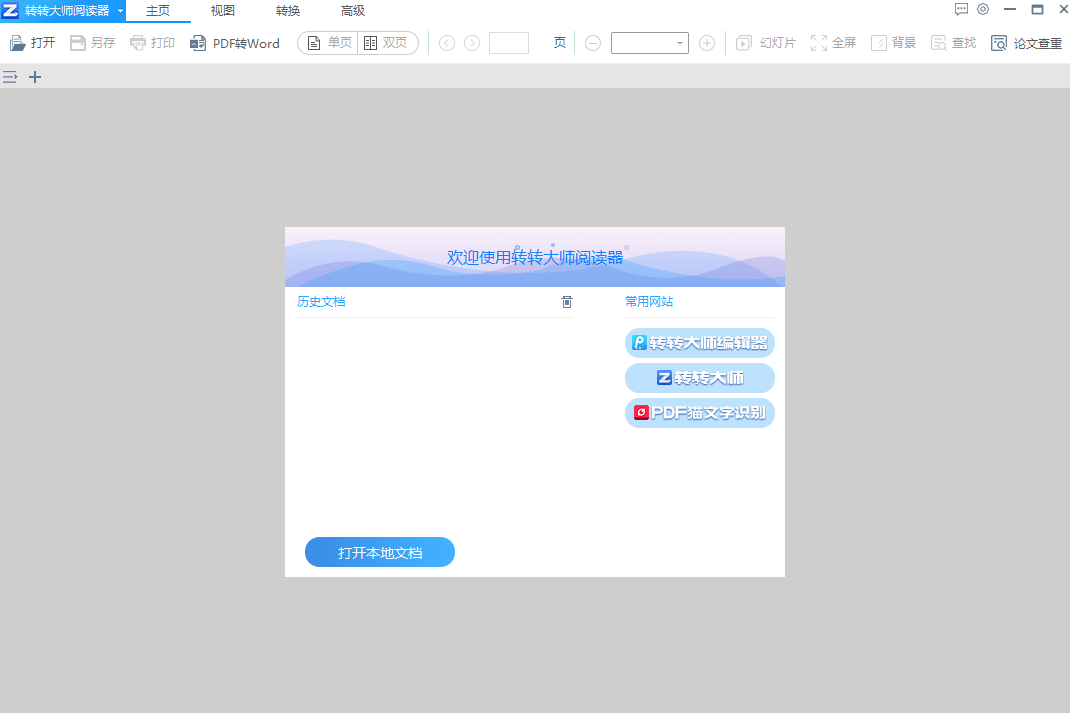The image size is (1070, 713).
Task: Zoom in with the plus icon
Action: (707, 43)
